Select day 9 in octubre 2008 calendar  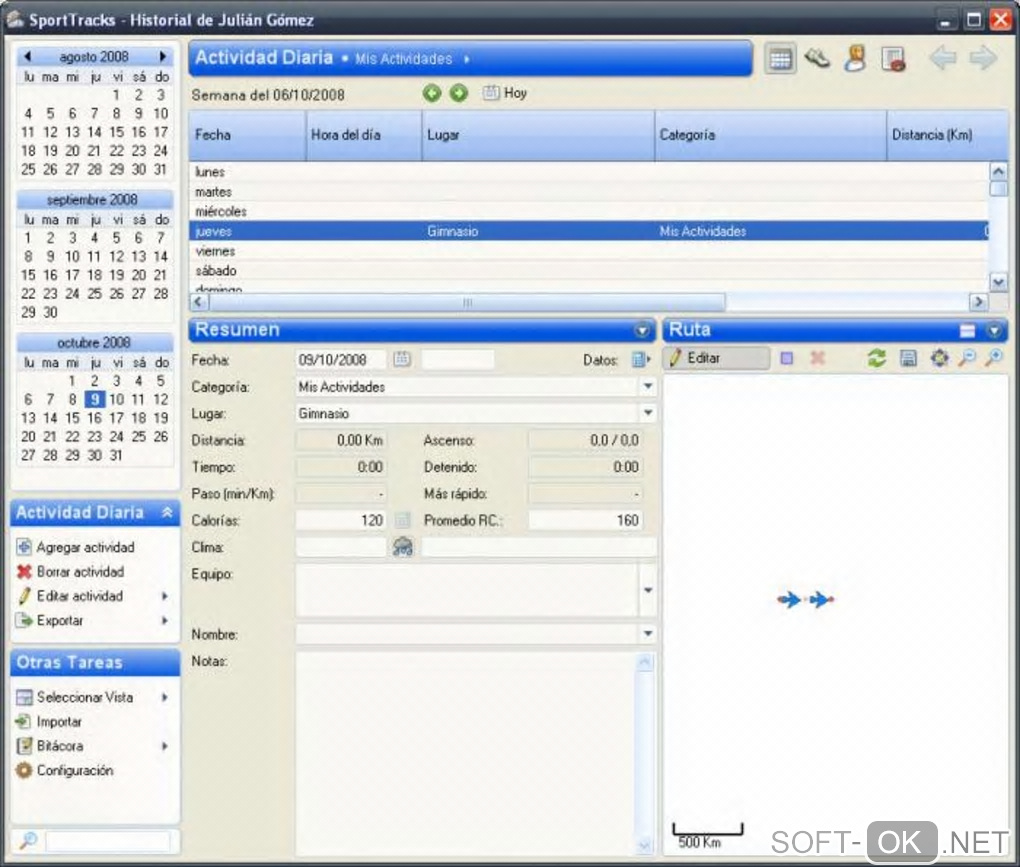(x=94, y=399)
